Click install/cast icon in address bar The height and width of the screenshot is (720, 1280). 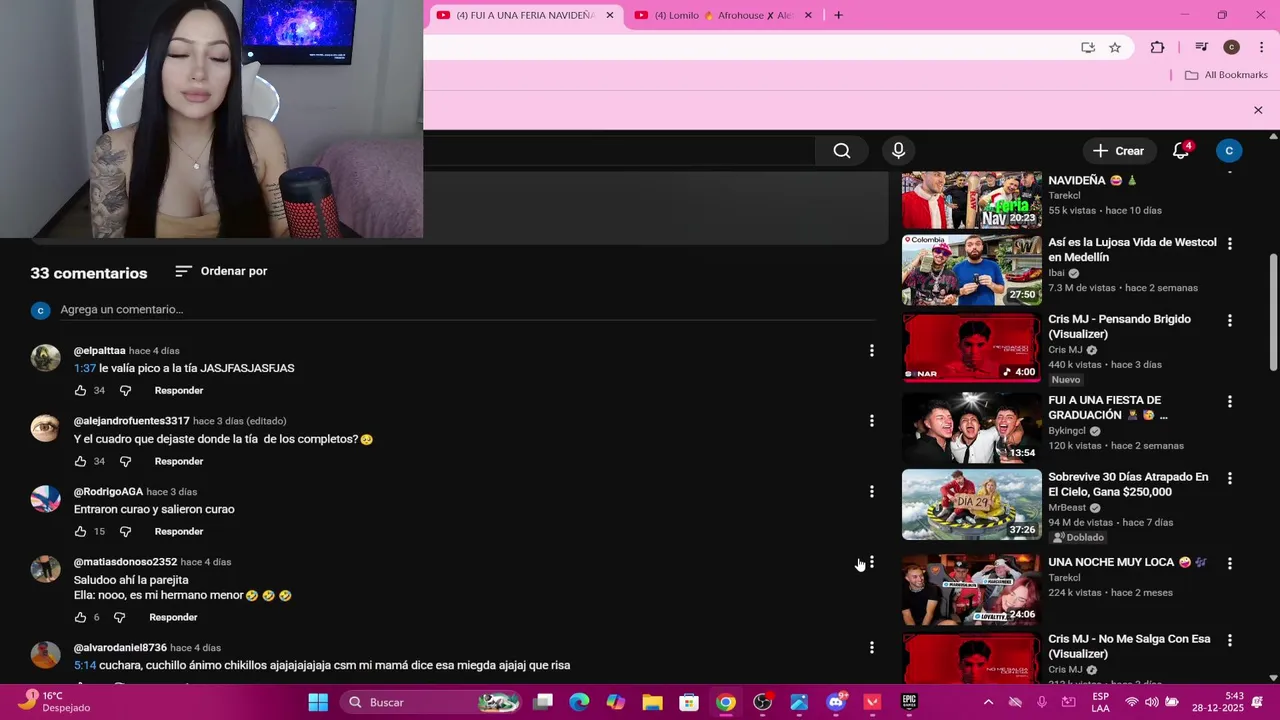click(x=1088, y=47)
